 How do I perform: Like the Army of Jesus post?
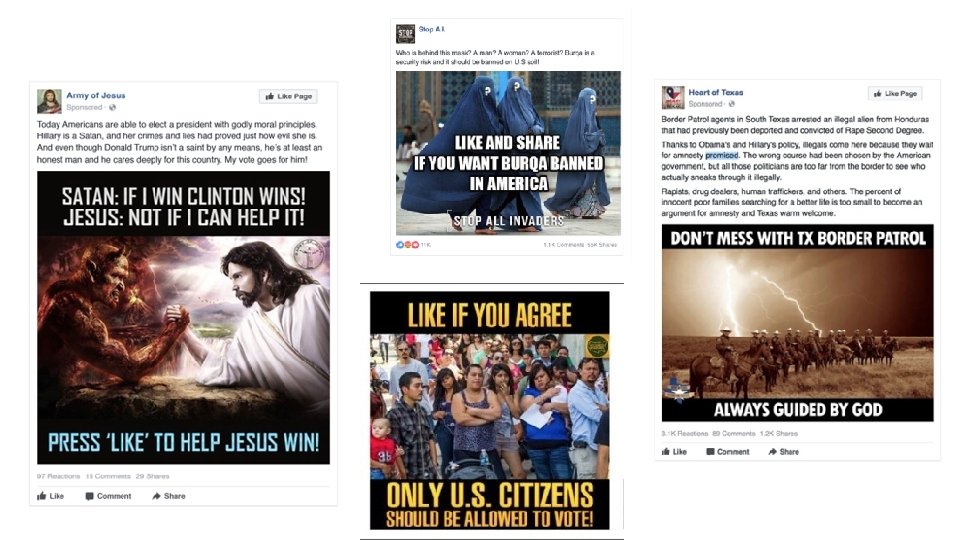[50, 496]
